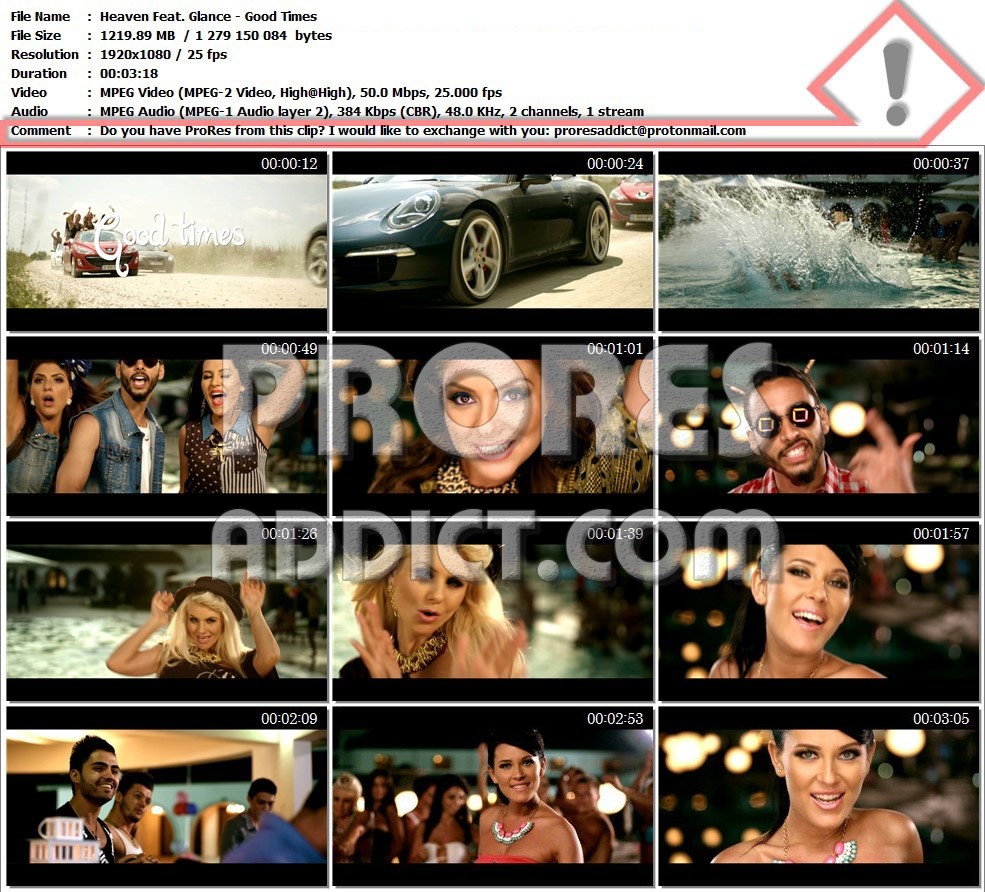Open the pool splash thumbnail at 00:00:37
The height and width of the screenshot is (892, 985).
[x=819, y=241]
